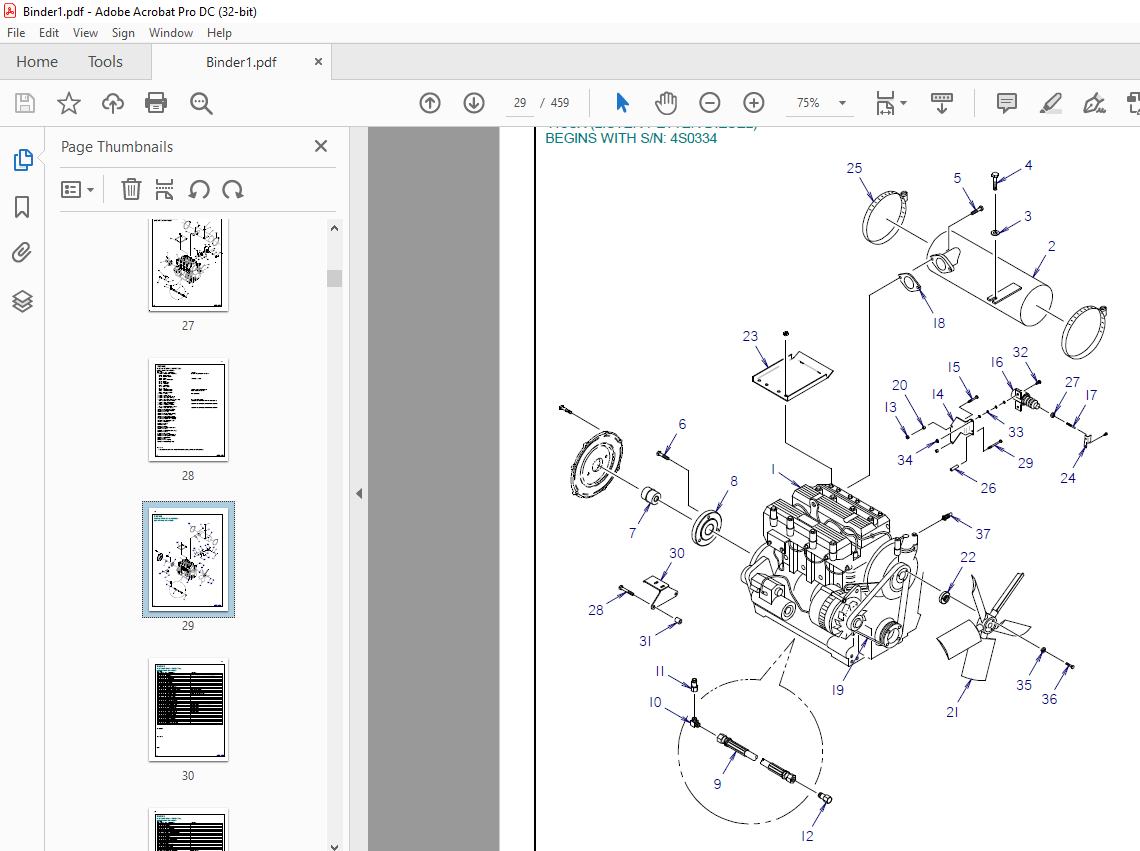Select the highlighter pen tool
Screen dimensions: 1140x851
(1051, 103)
